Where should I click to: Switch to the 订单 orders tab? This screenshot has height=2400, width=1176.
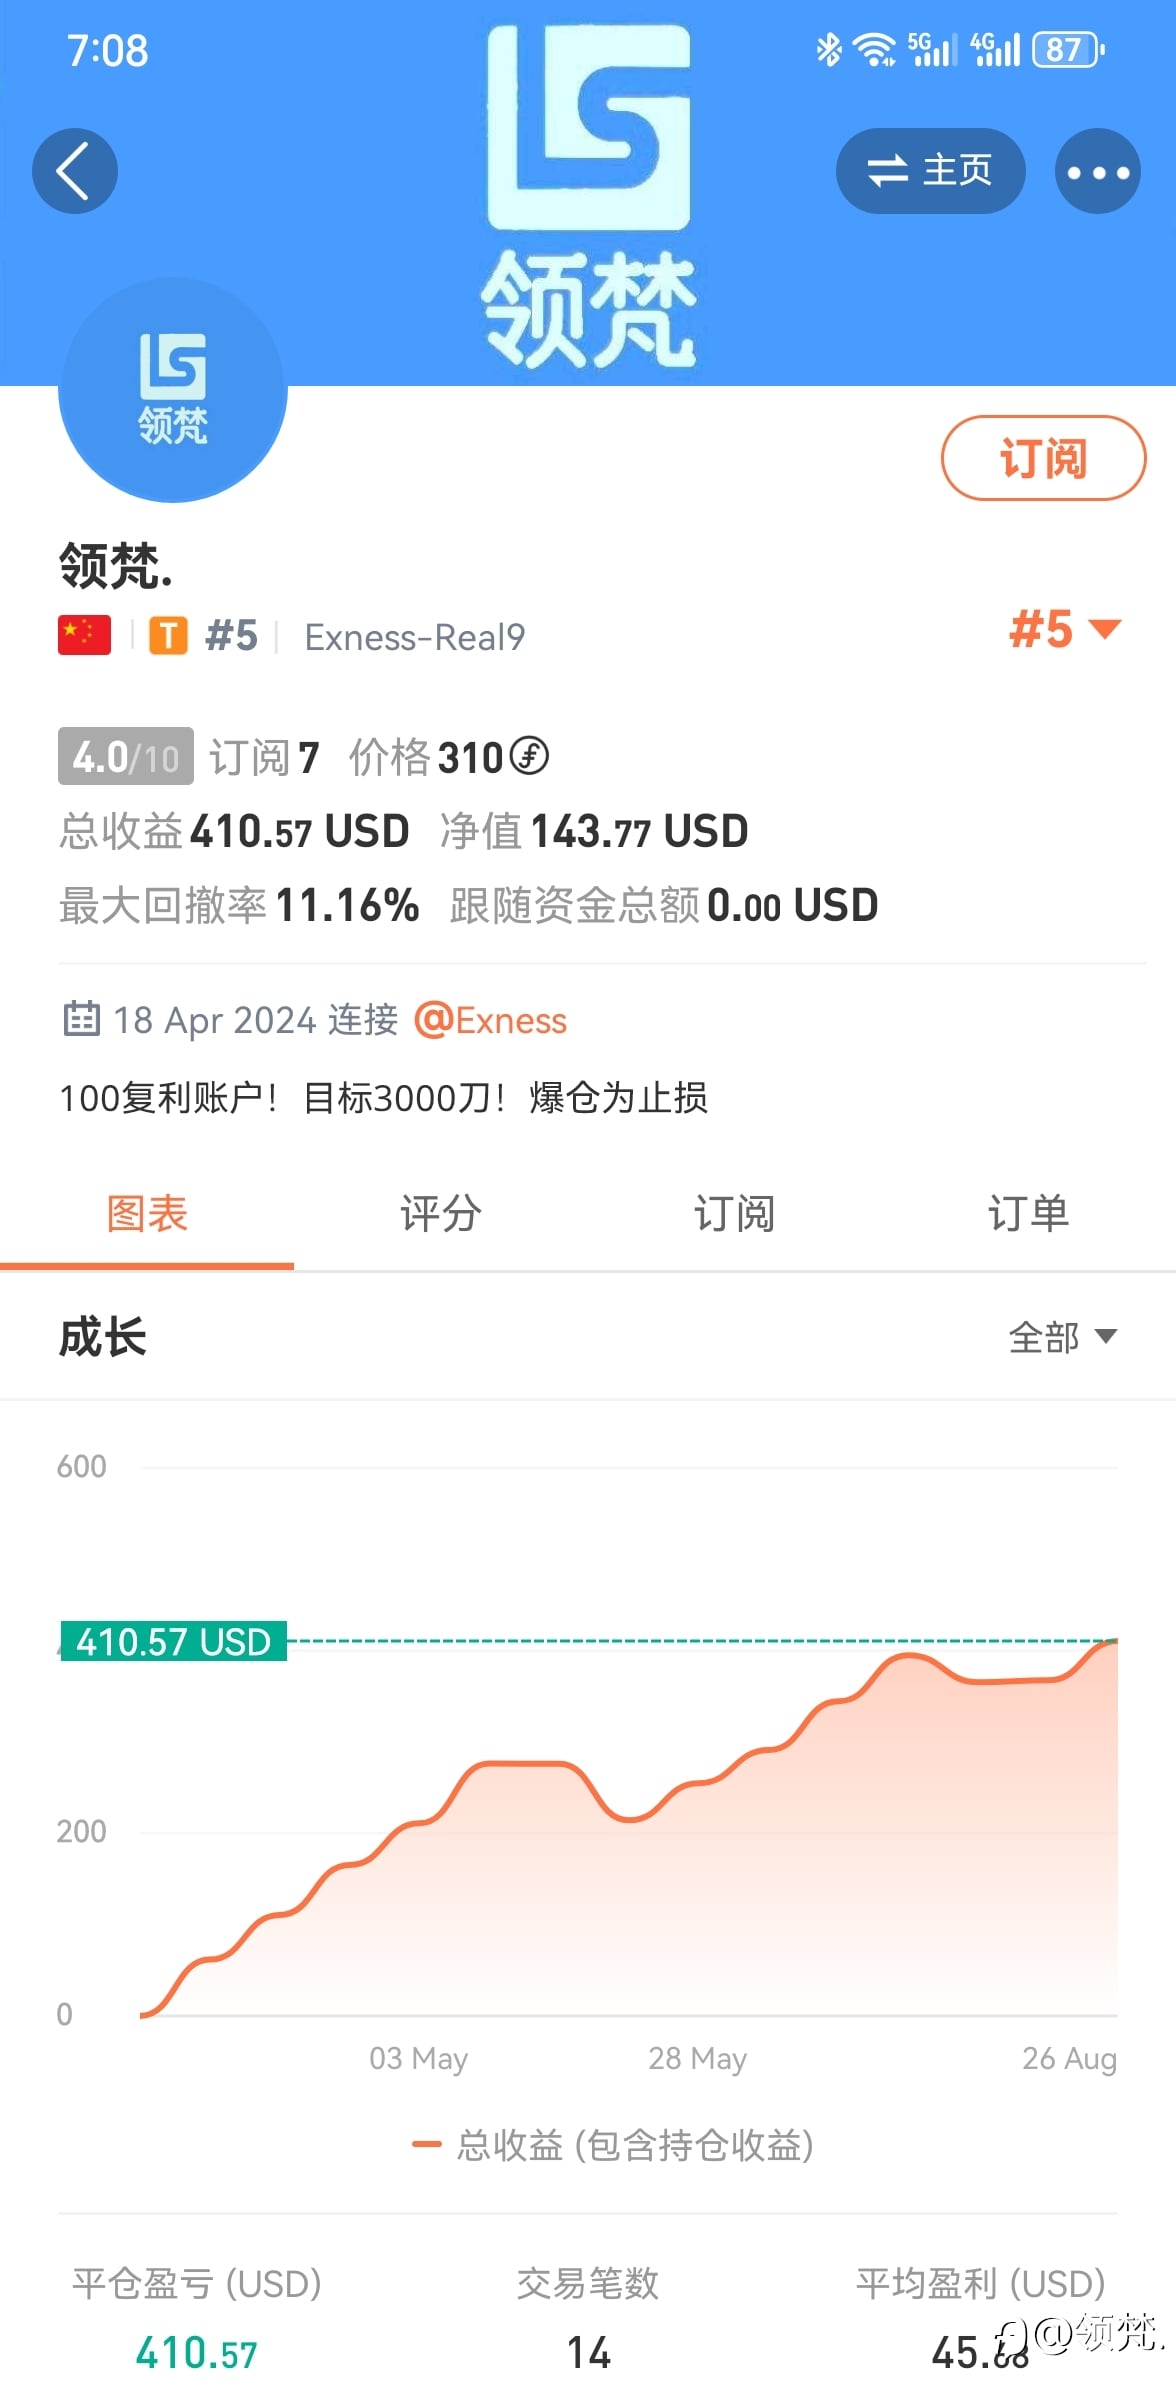[x=1028, y=1214]
